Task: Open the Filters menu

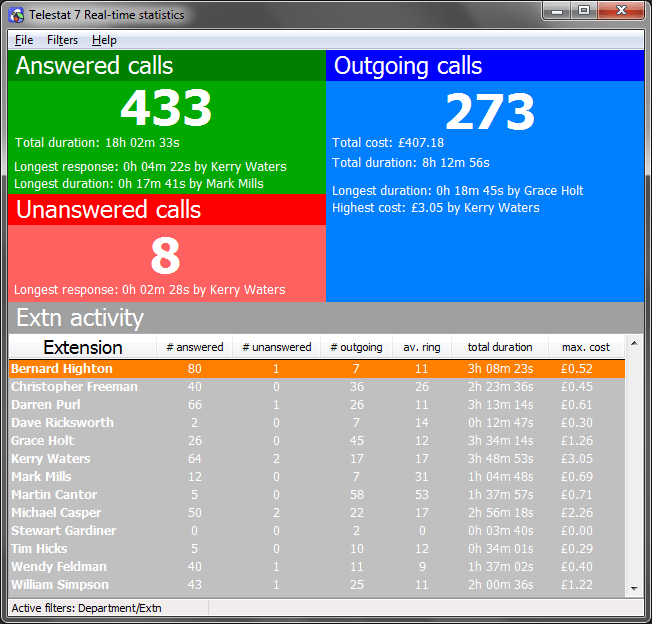Action: pyautogui.click(x=62, y=40)
